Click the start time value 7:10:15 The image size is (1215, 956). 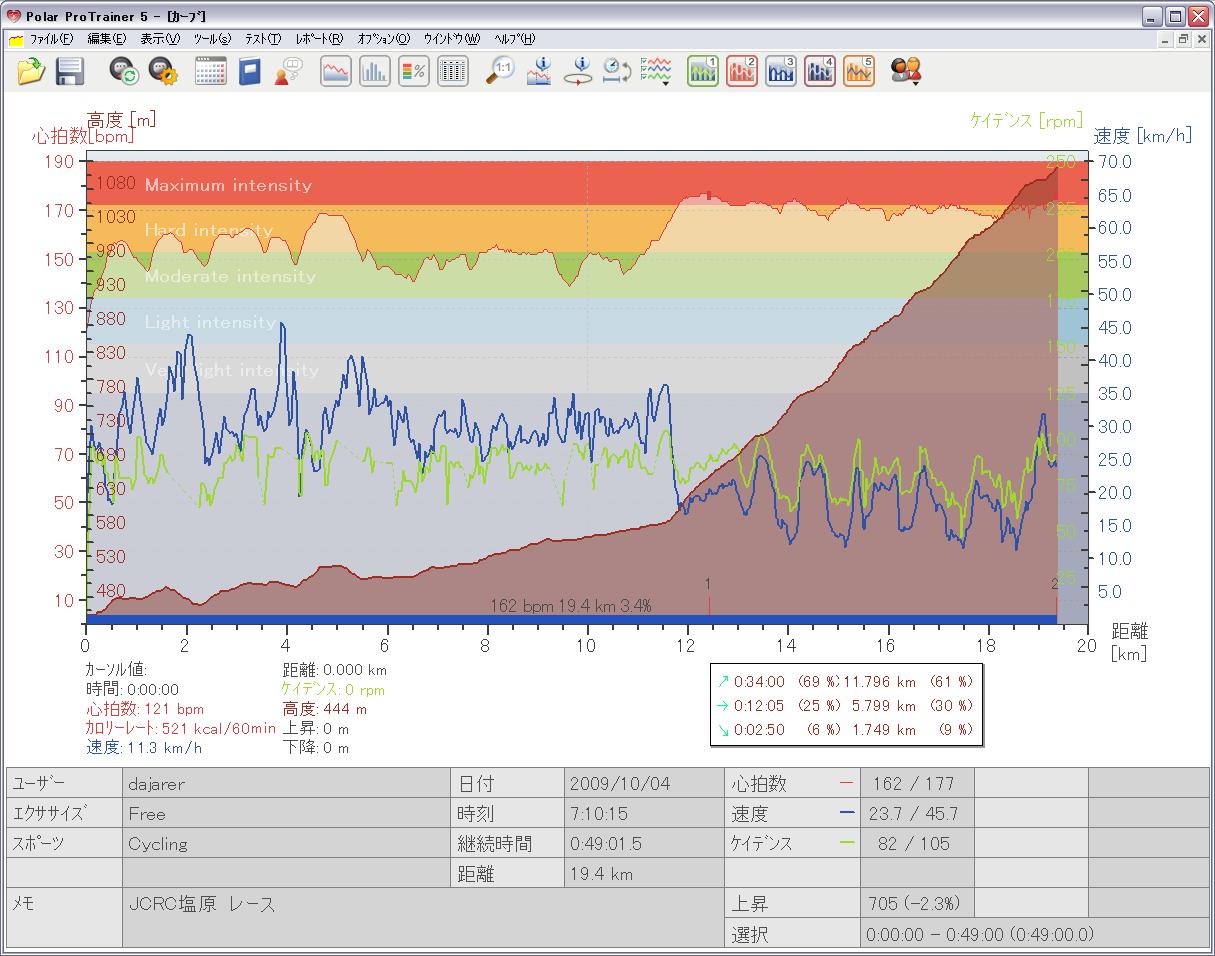[644, 813]
